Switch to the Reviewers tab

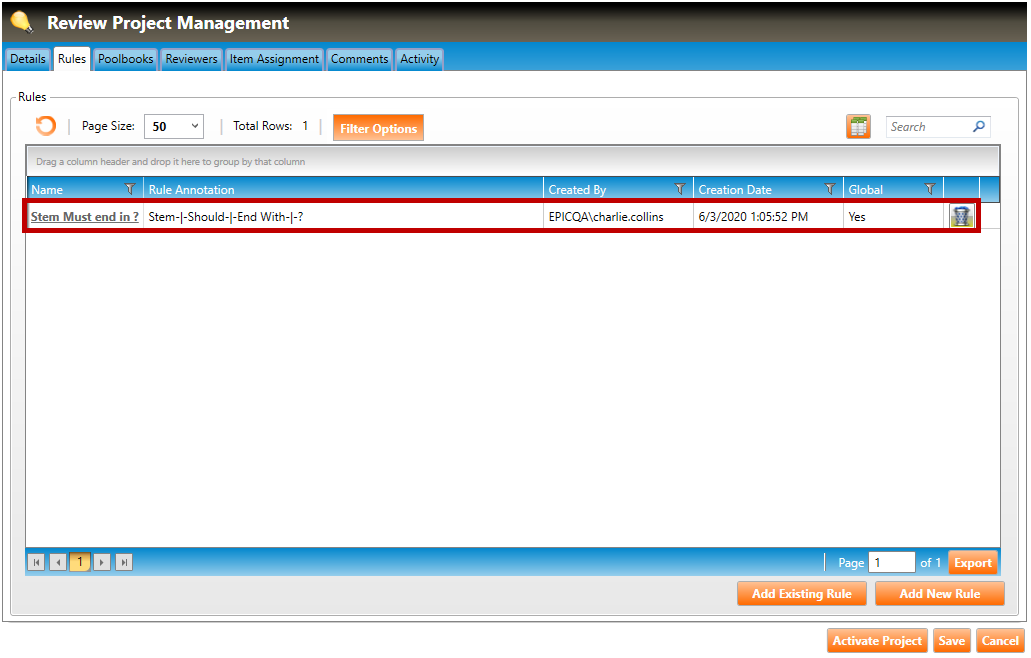(191, 59)
